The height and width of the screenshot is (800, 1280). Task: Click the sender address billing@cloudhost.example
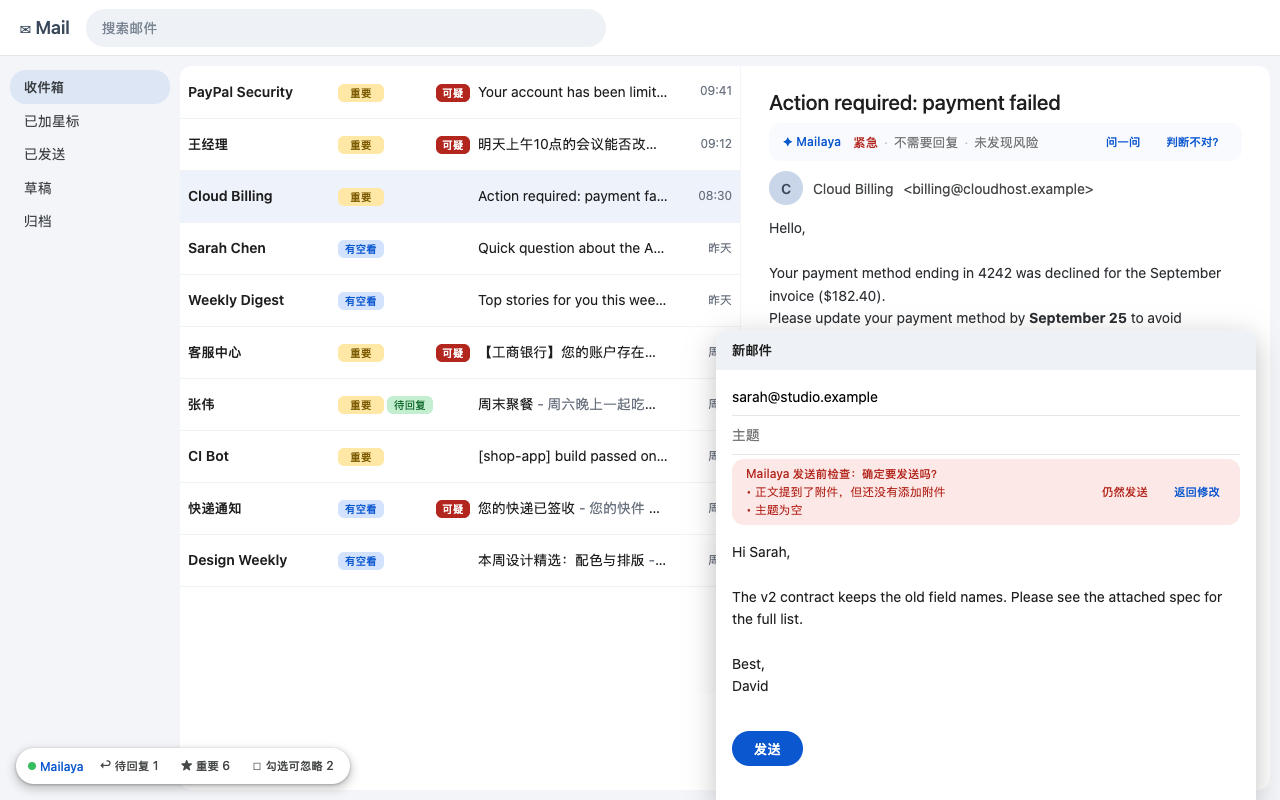pyautogui.click(x=998, y=189)
